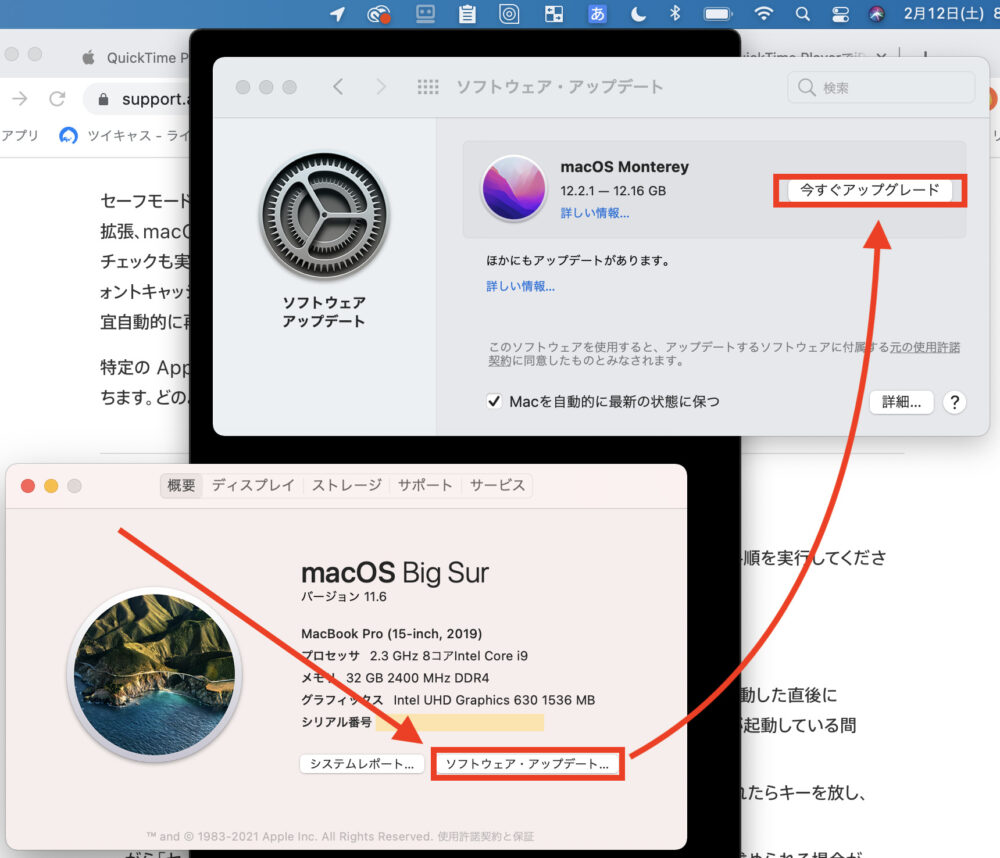Click the ソフトウェア・アップデート... button
1000x858 pixels.
(x=527, y=764)
